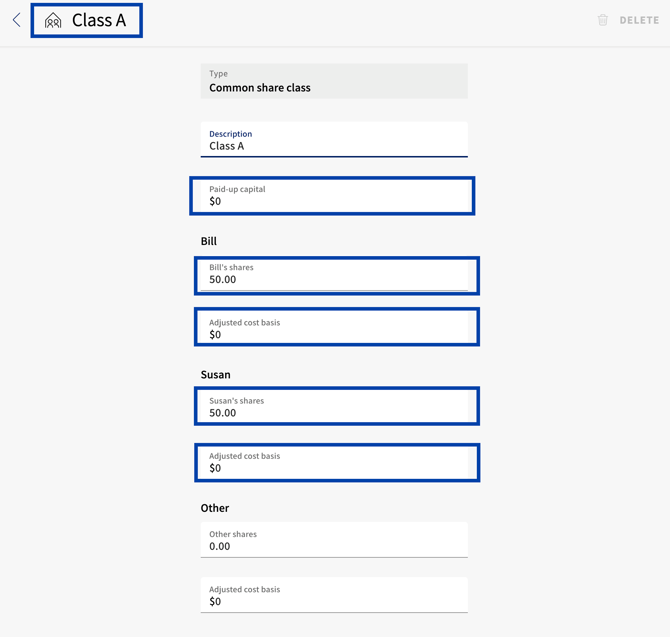
Task: Click Adjusted cost basis under Bill
Action: tap(334, 329)
